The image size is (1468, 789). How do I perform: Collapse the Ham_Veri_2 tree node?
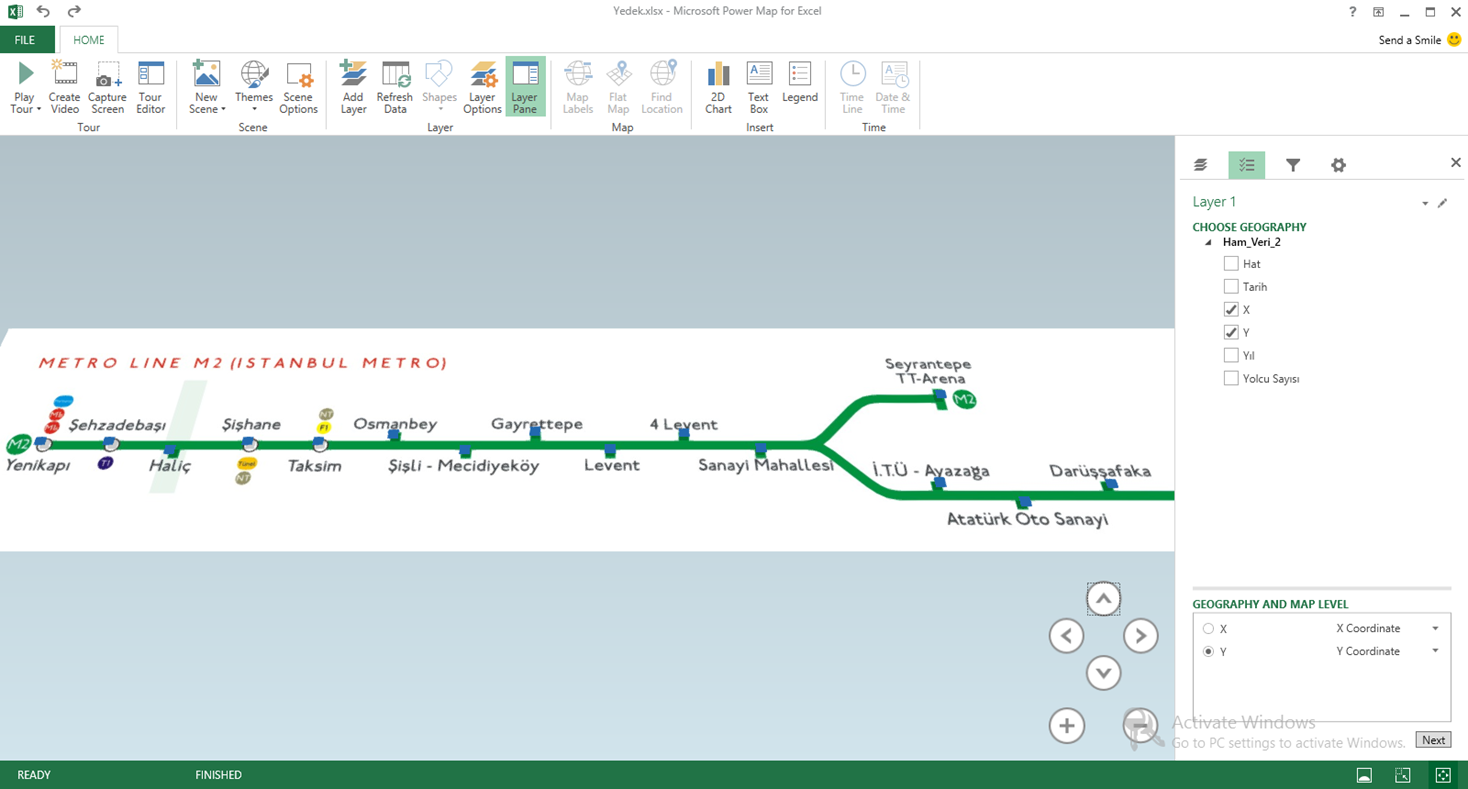pyautogui.click(x=1208, y=242)
